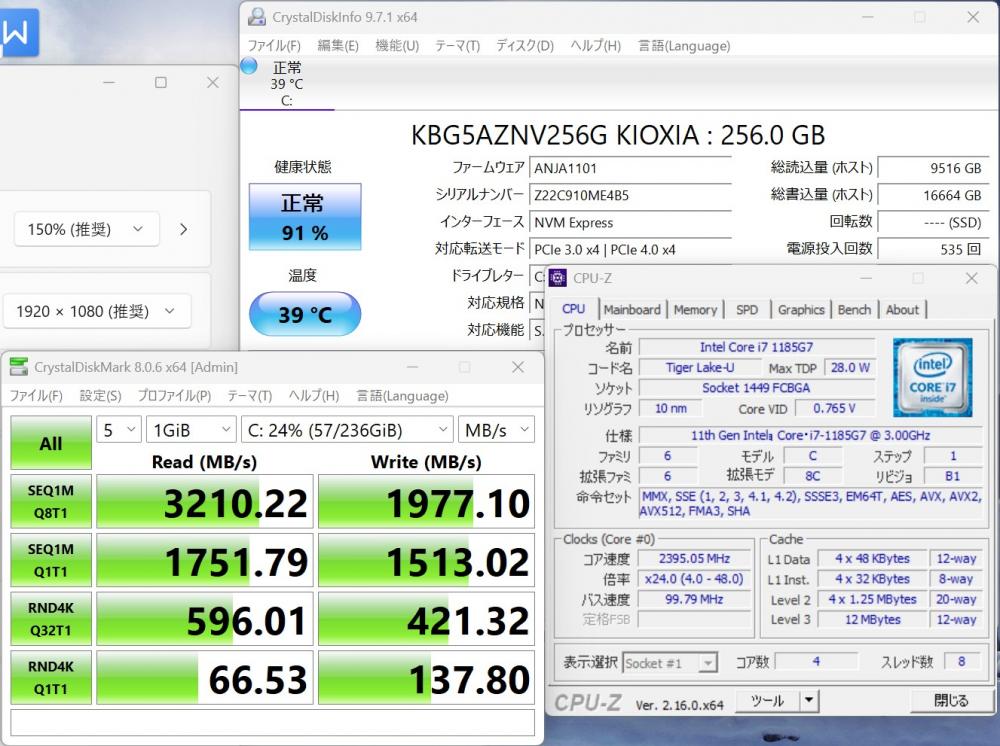The width and height of the screenshot is (1000, 746).
Task: Switch to Bench tab in CPU-Z
Action: point(854,310)
